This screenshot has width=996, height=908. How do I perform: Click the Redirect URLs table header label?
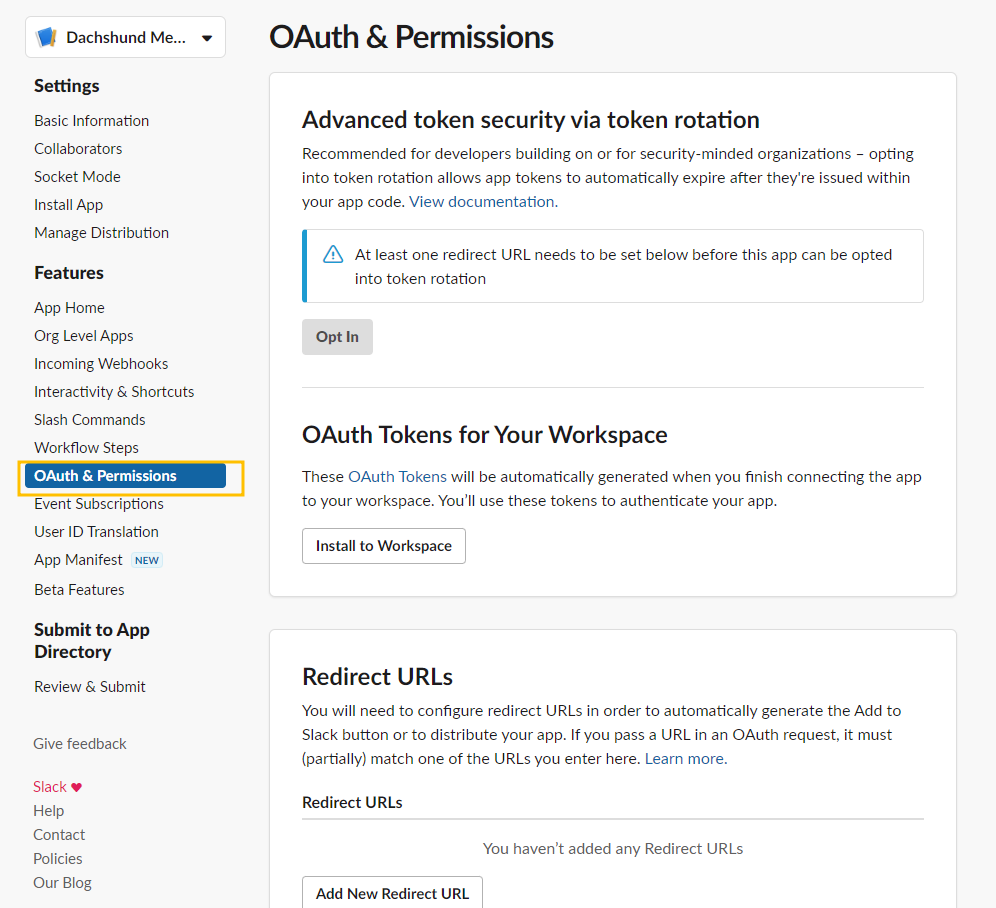pyautogui.click(x=353, y=803)
